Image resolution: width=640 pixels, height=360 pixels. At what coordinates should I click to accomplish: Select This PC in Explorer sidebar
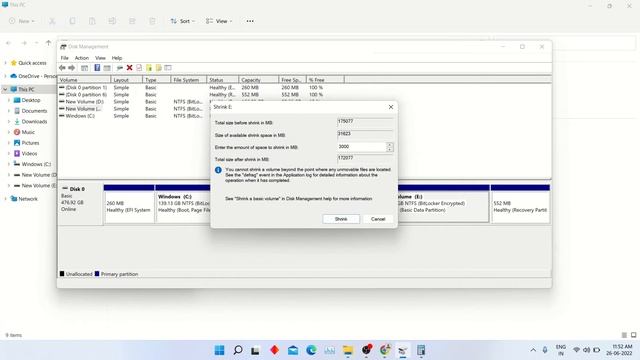pos(26,89)
